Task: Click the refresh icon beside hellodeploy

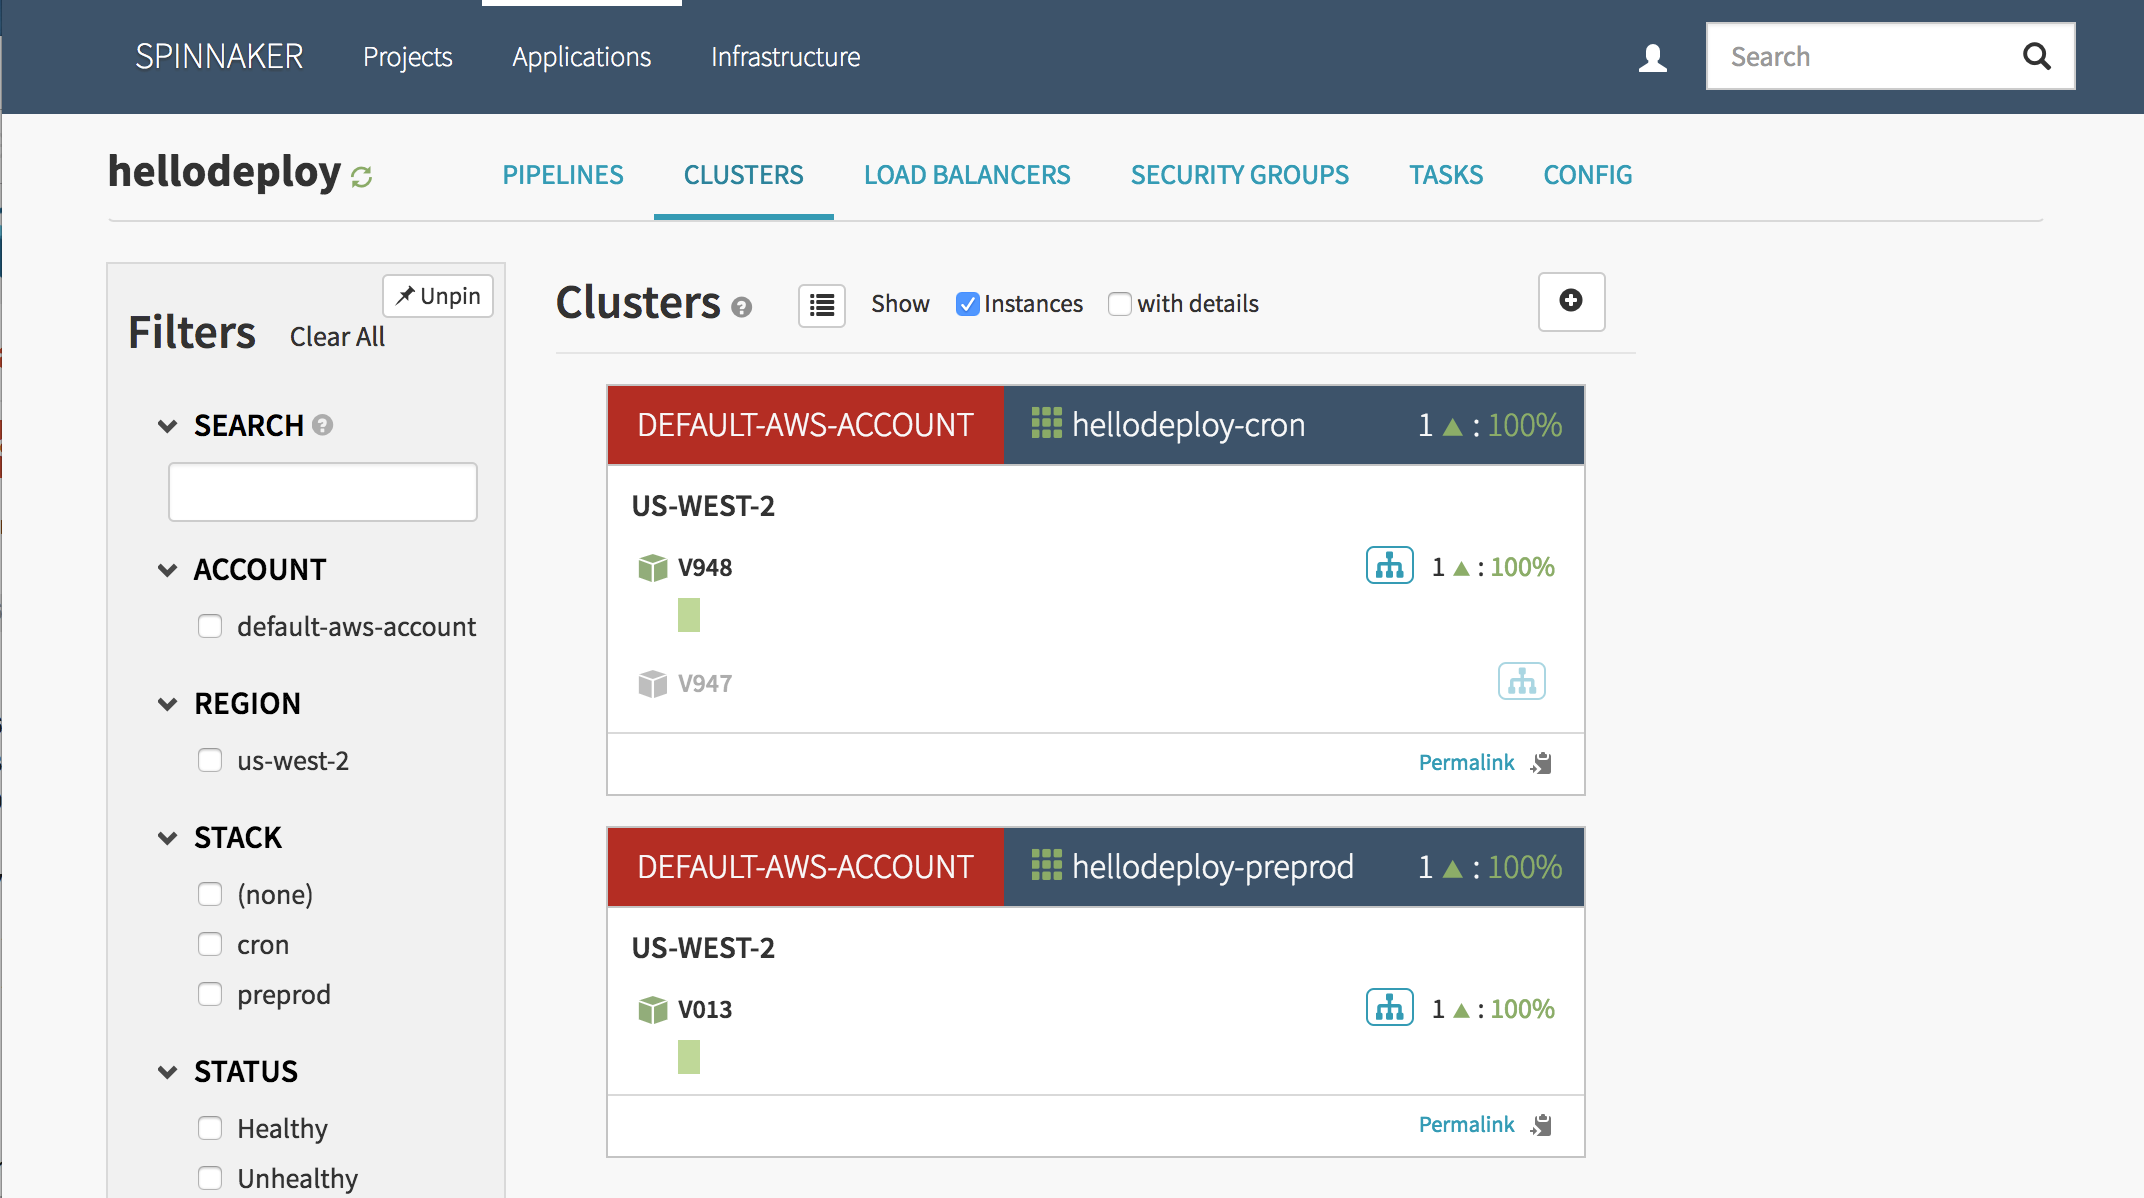Action: tap(361, 177)
